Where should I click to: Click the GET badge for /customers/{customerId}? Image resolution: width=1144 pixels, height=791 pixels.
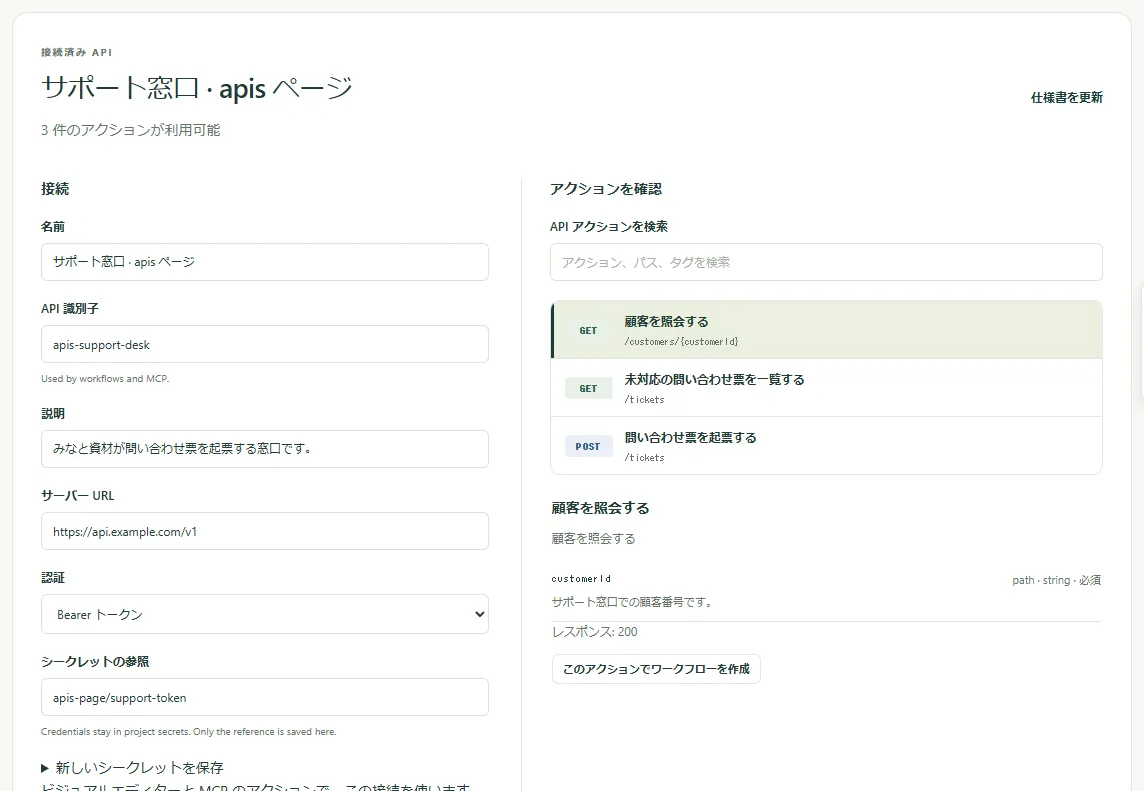[x=588, y=331]
